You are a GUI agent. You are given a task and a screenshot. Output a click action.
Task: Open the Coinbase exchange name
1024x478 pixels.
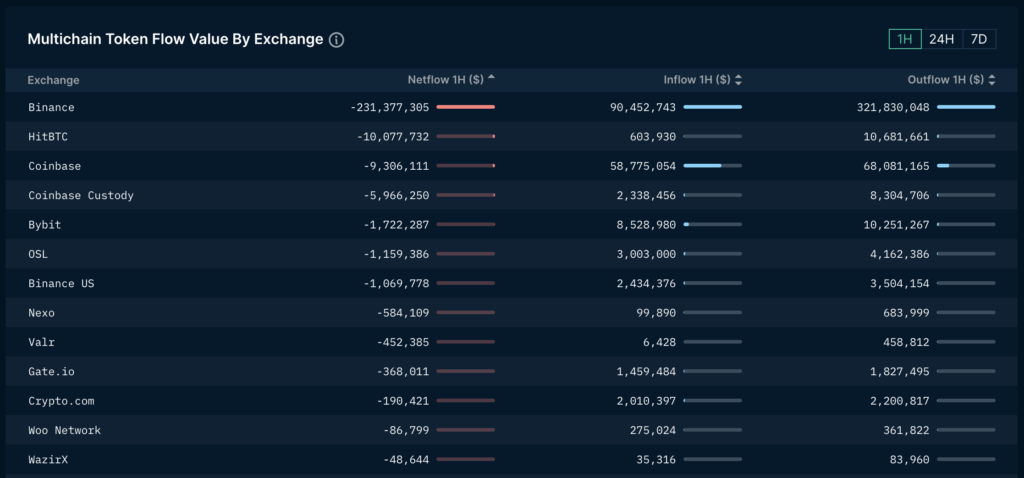55,166
